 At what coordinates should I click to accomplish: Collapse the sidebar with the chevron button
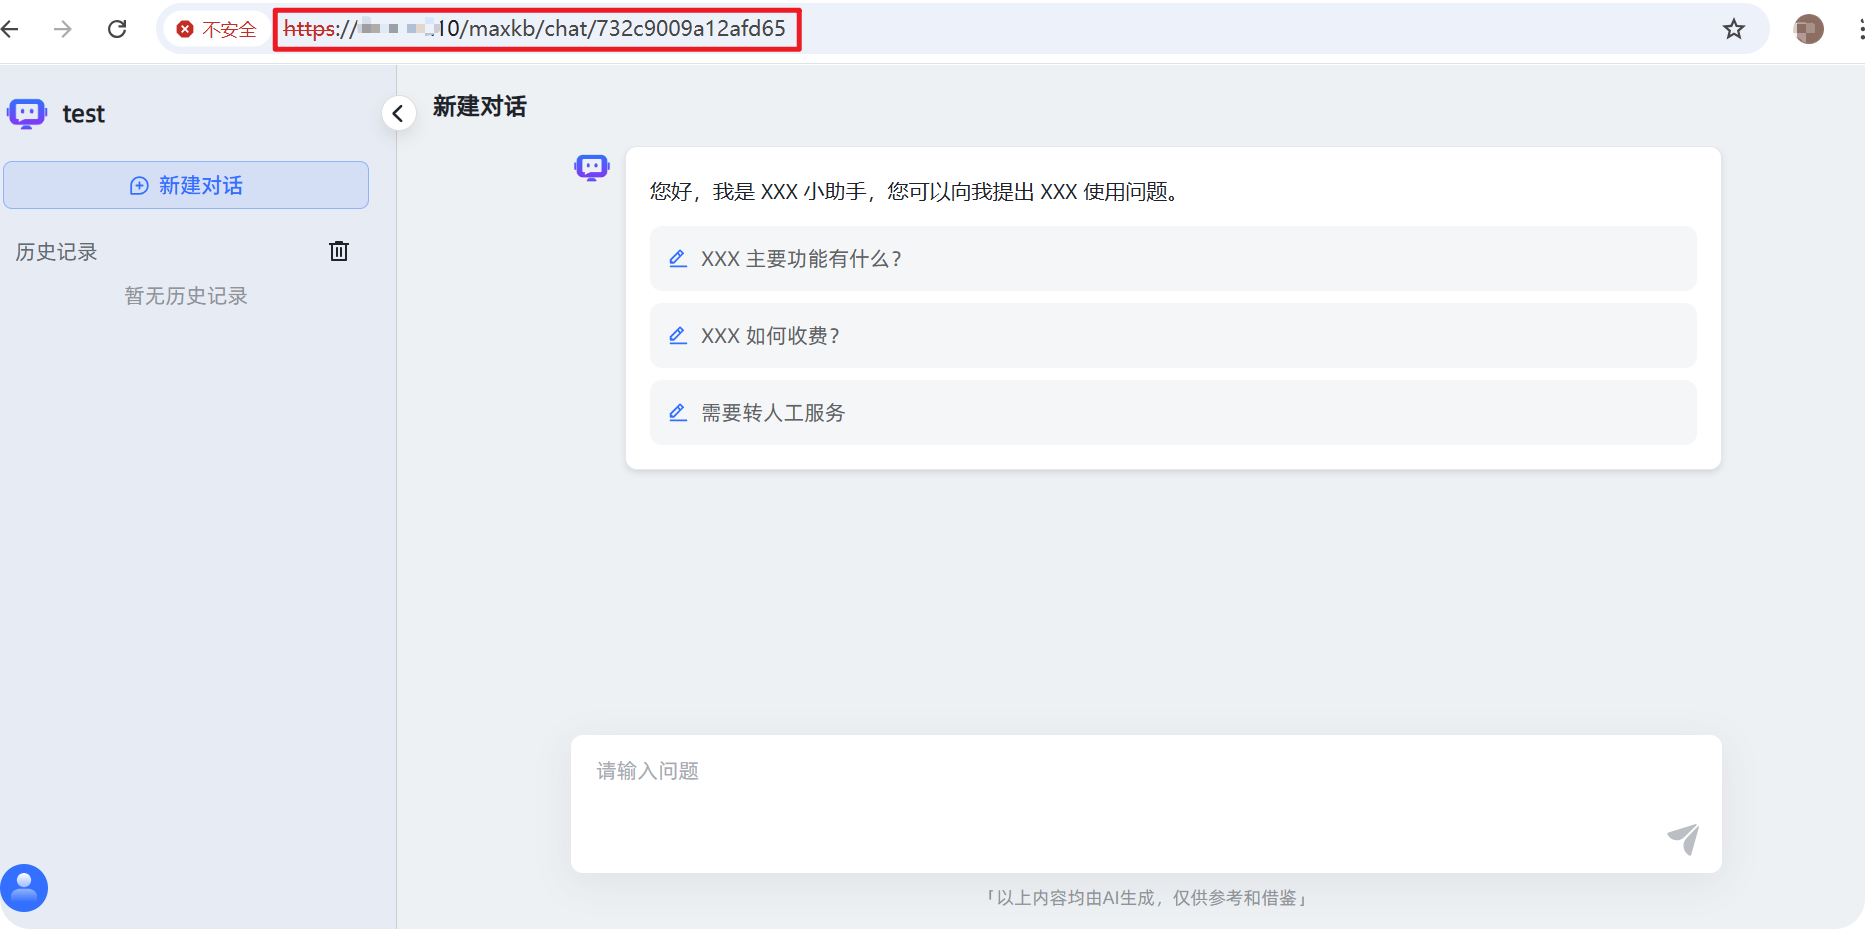pos(398,114)
